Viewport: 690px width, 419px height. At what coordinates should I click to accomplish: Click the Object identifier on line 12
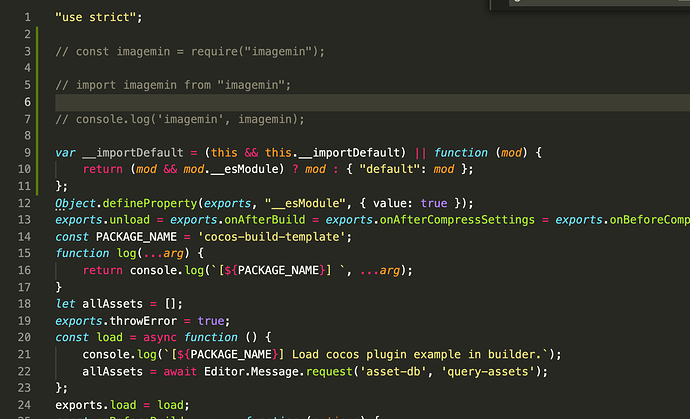point(75,203)
